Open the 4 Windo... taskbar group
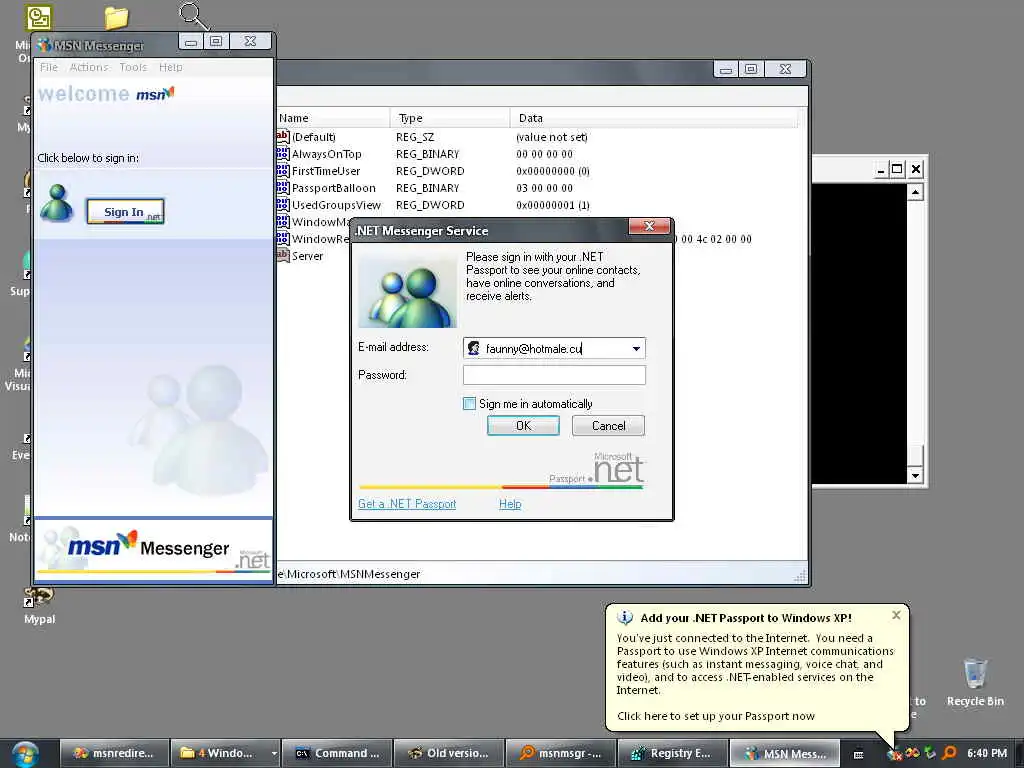Image resolution: width=1024 pixels, height=768 pixels. click(x=225, y=753)
